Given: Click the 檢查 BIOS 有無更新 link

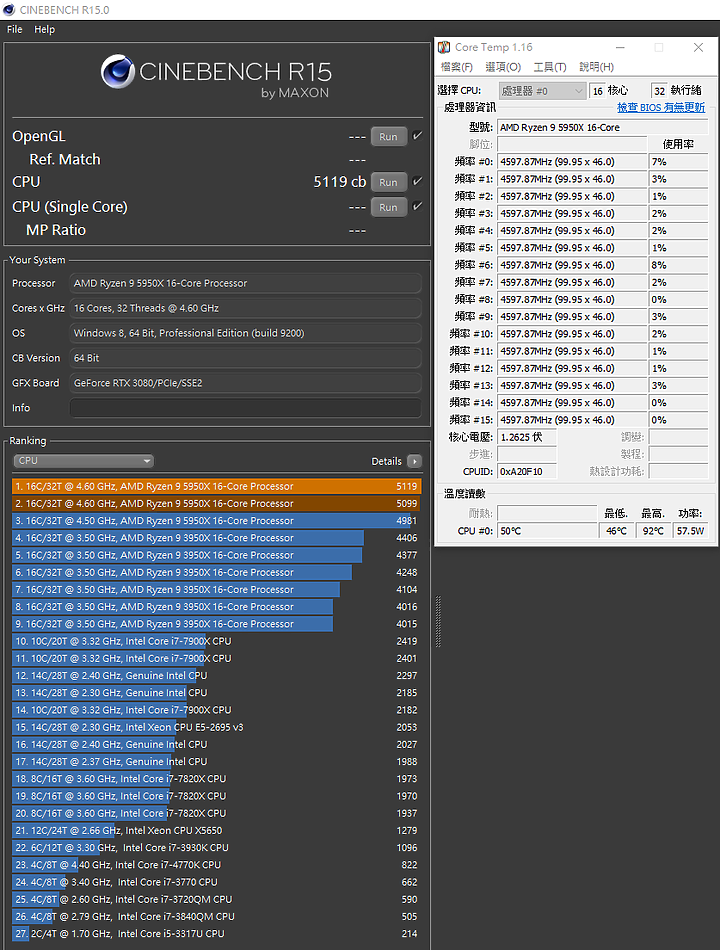Looking at the screenshot, I should tap(661, 107).
